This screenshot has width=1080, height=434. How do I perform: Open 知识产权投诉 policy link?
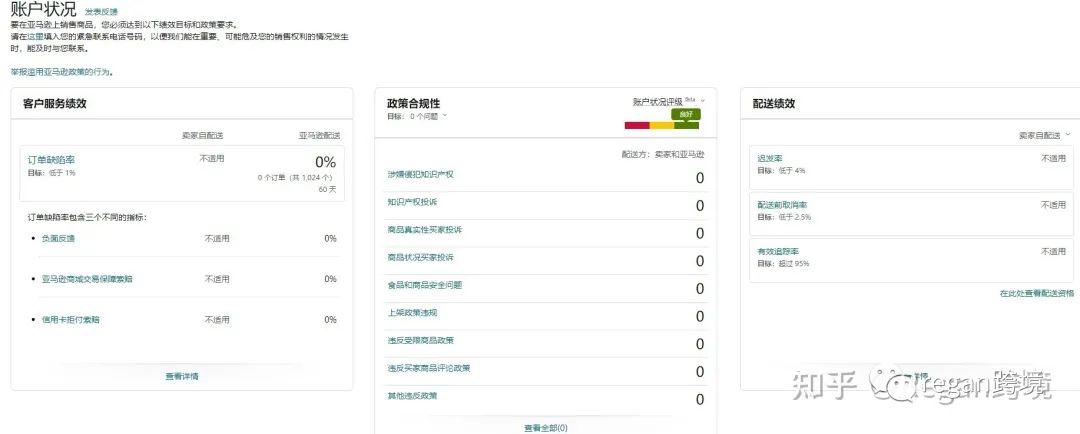coord(412,202)
